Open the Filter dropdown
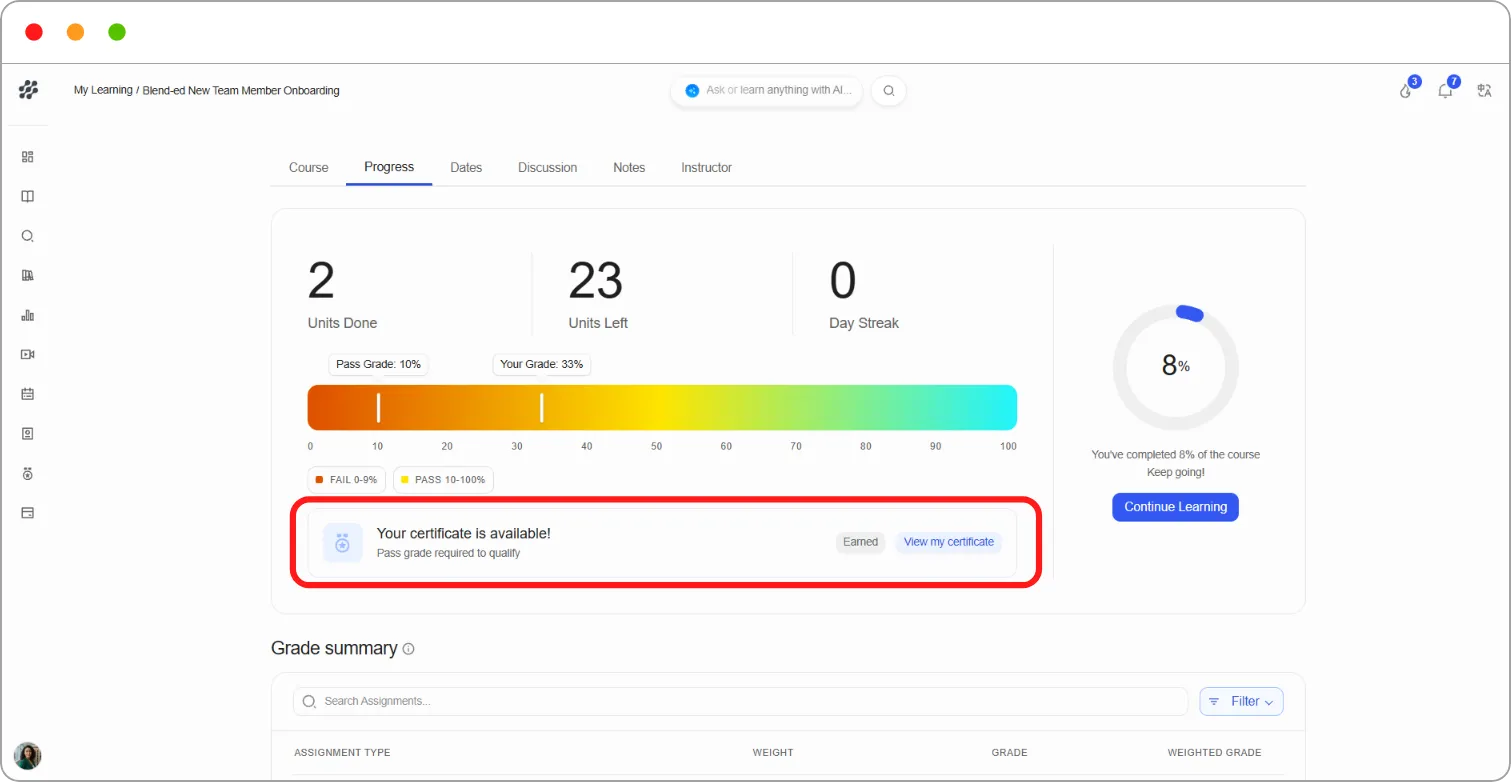The height and width of the screenshot is (782, 1511). pos(1241,702)
